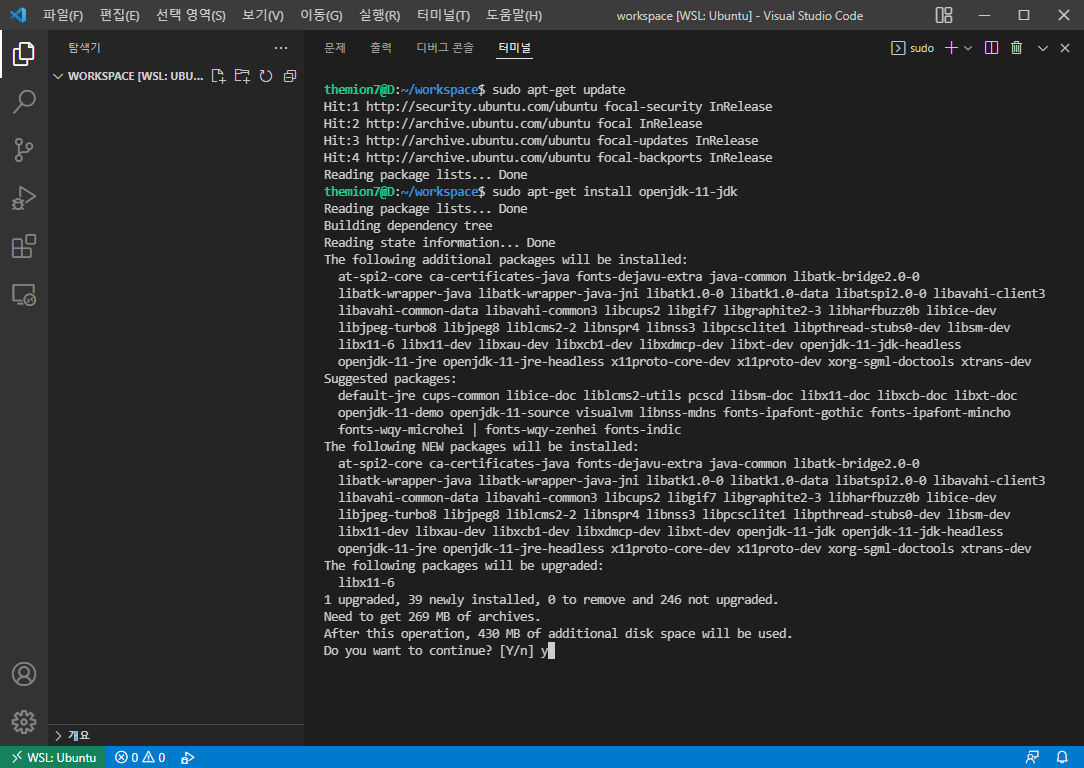Click 'Building dependency tree' line
1084x768 pixels.
[x=408, y=226]
